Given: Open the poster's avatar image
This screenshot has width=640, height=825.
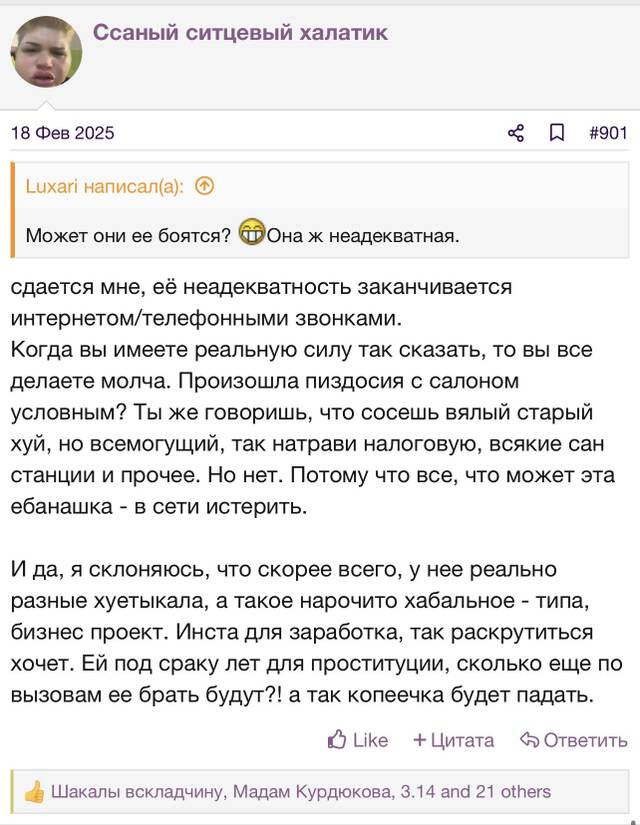Looking at the screenshot, I should tap(46, 52).
